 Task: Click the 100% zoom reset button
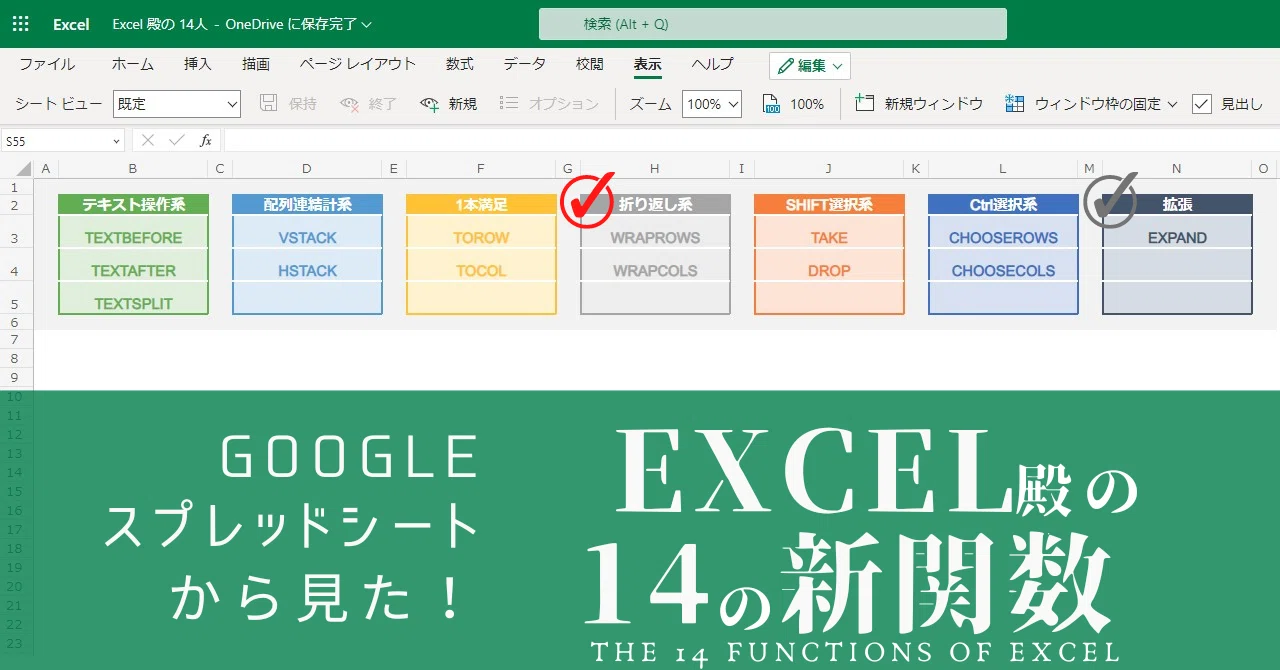click(793, 104)
